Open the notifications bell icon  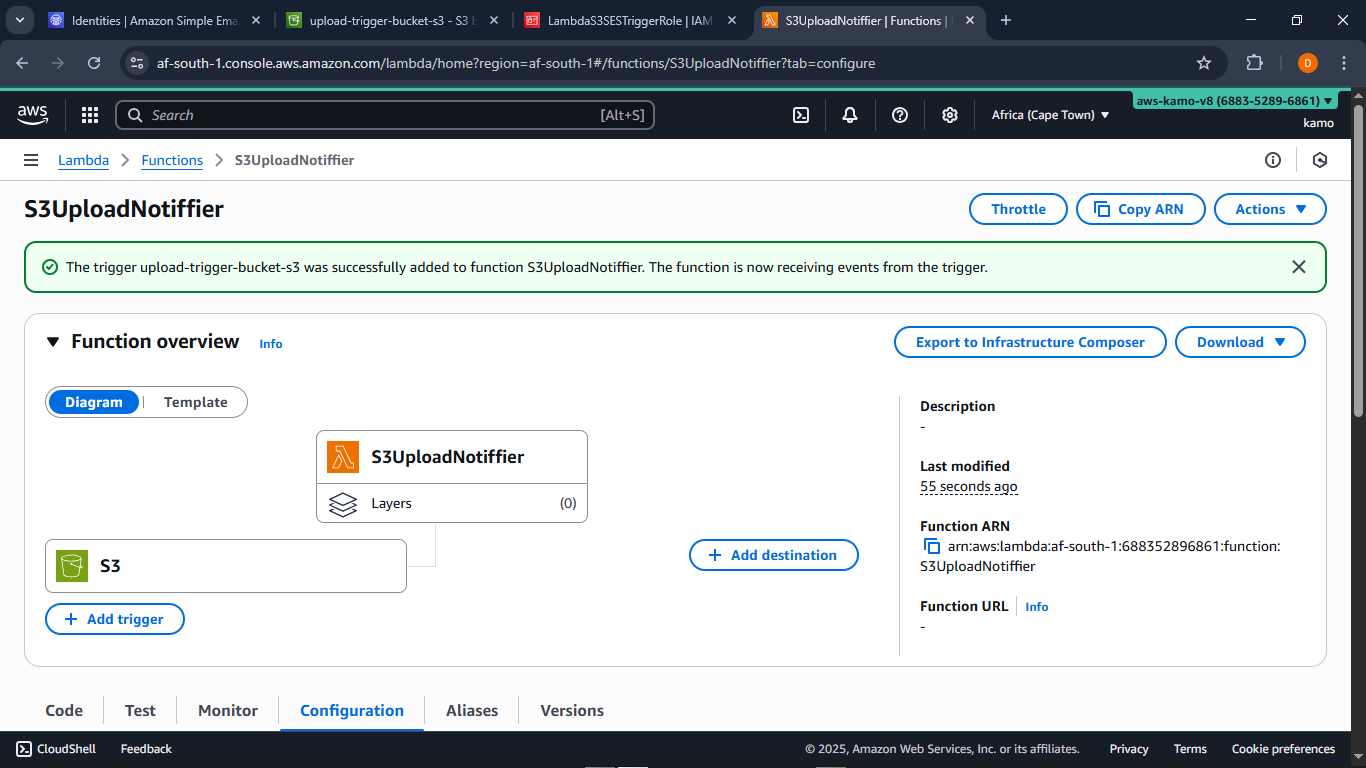[849, 115]
